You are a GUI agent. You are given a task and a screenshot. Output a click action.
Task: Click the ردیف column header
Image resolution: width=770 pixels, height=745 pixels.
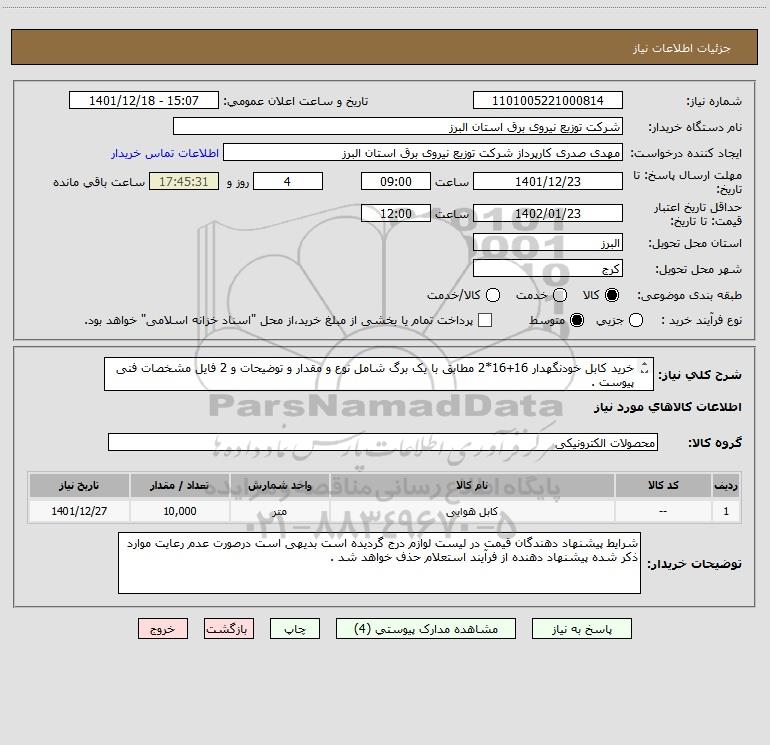tap(726, 485)
